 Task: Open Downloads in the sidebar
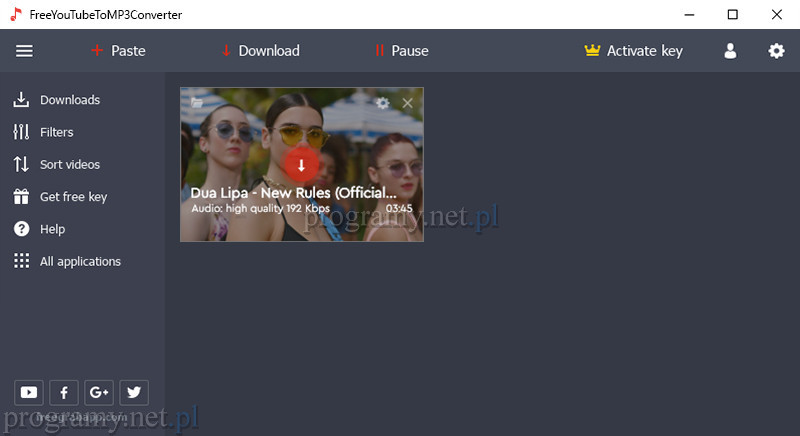[x=69, y=100]
